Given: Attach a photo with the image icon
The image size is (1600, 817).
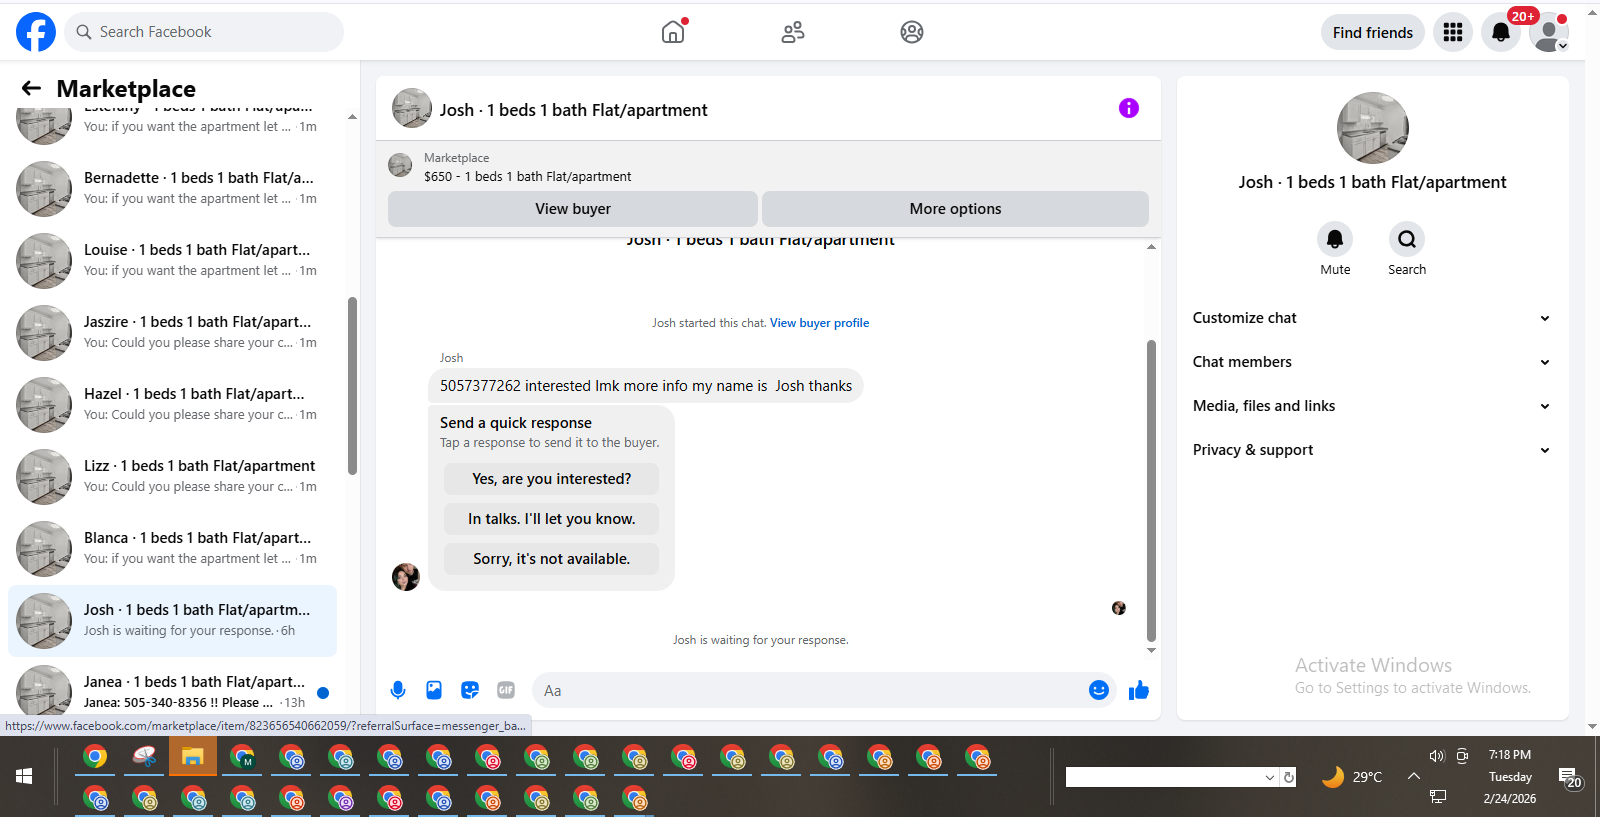Looking at the screenshot, I should click(x=434, y=690).
